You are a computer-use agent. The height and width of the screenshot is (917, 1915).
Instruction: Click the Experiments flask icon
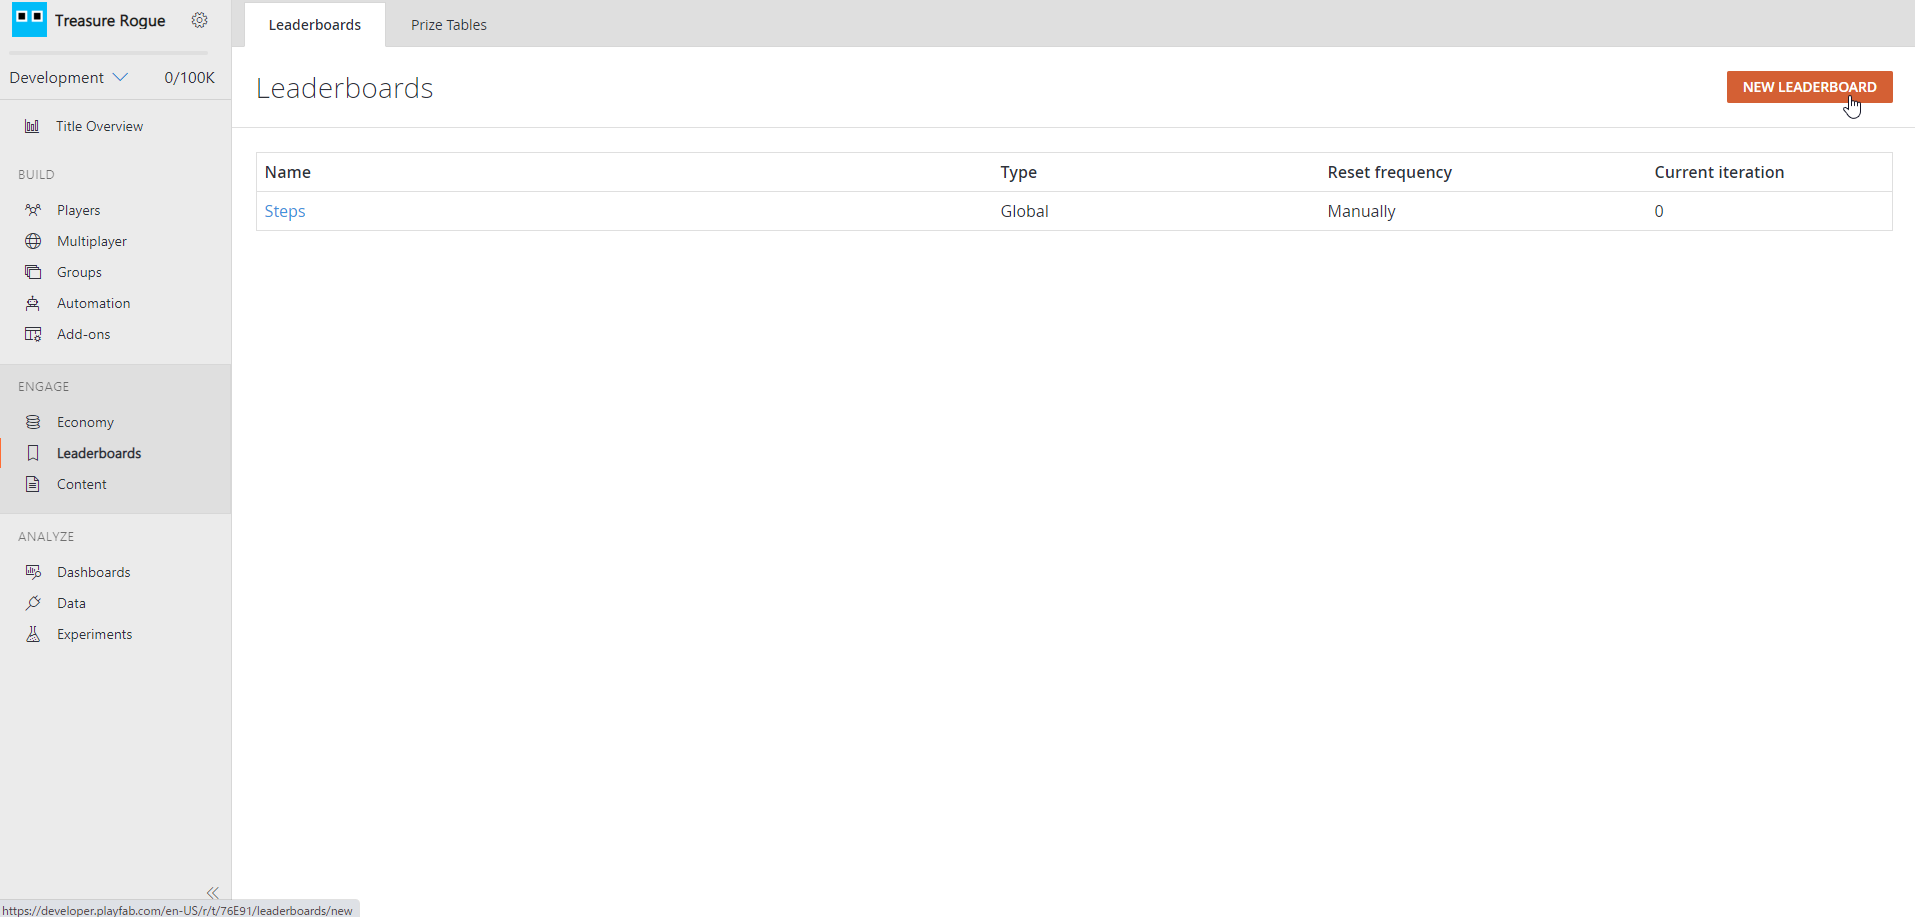[33, 634]
